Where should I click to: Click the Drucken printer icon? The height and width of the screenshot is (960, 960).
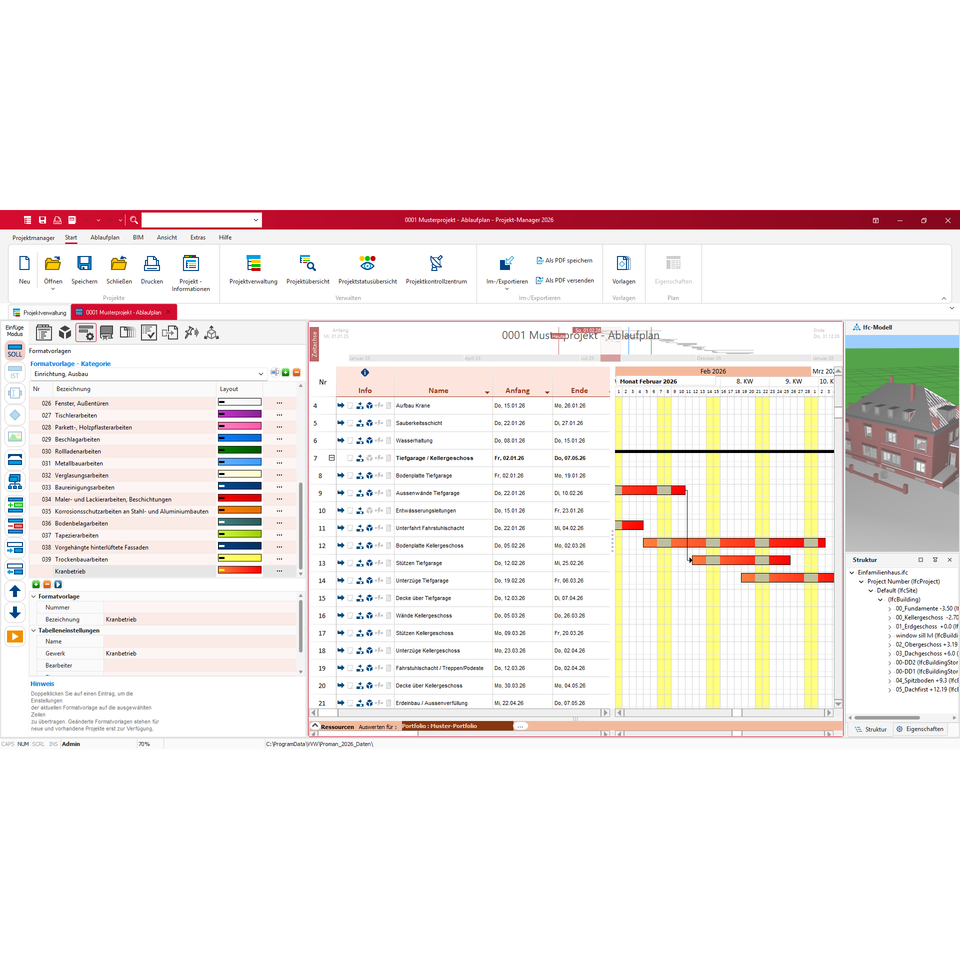click(x=152, y=264)
